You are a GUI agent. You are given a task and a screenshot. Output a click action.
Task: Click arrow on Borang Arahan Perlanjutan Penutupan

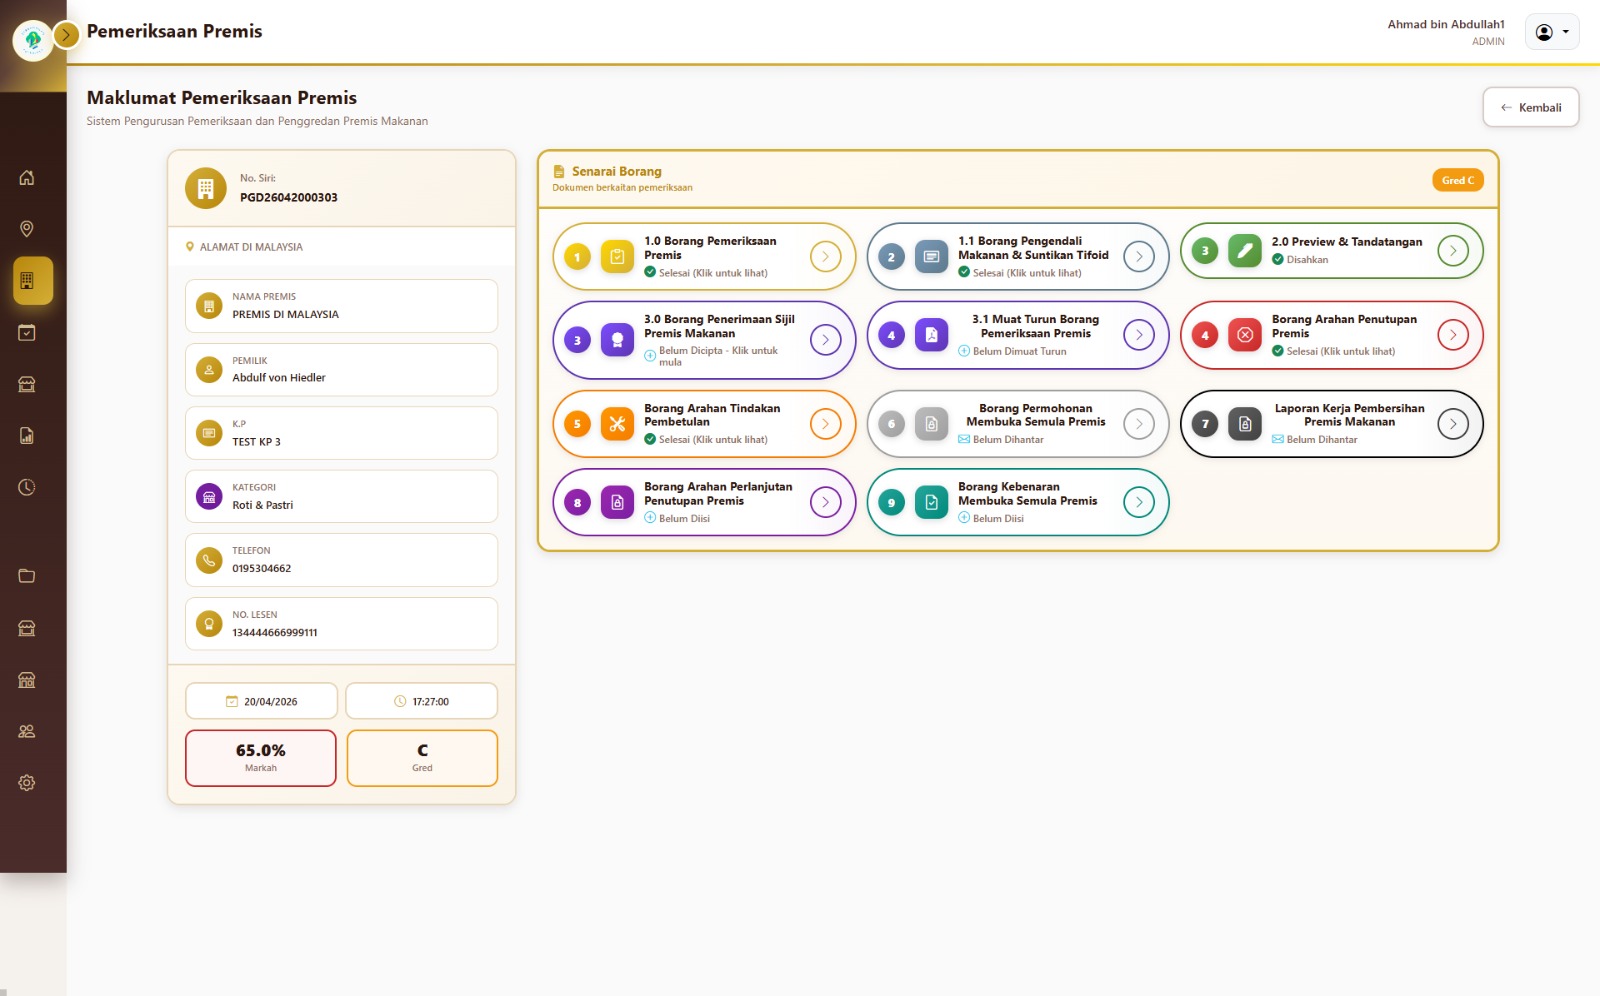[825, 502]
